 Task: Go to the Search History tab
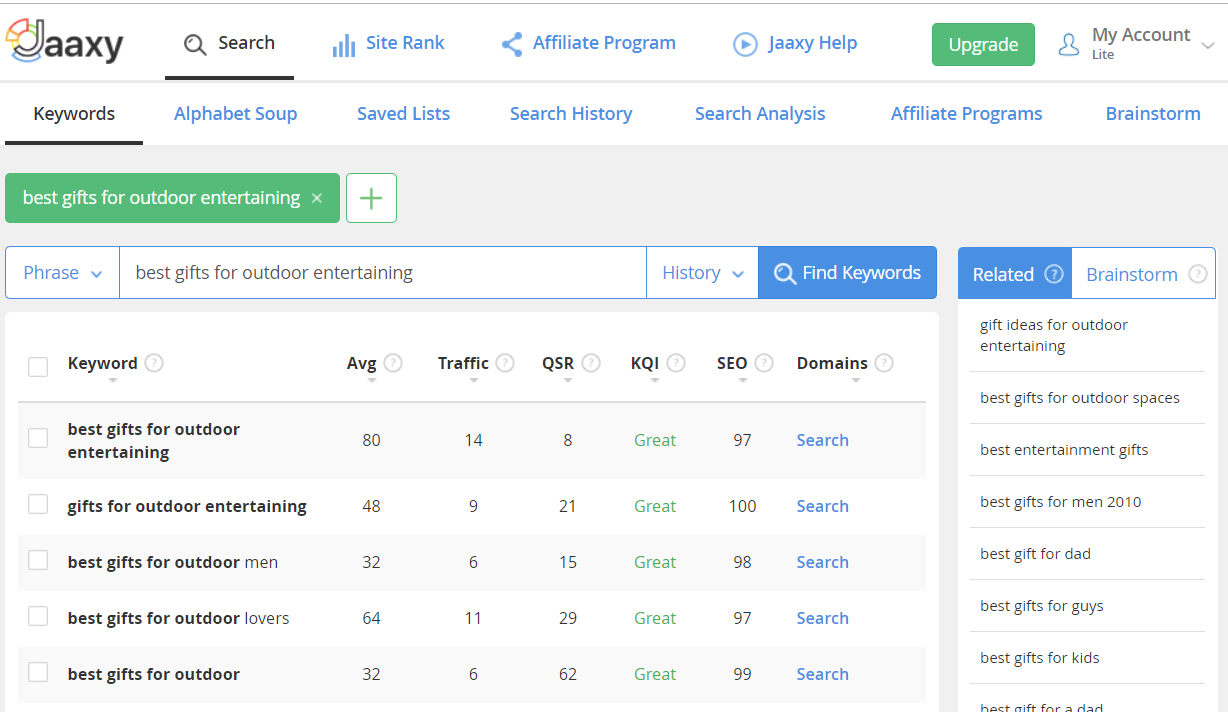tap(571, 114)
